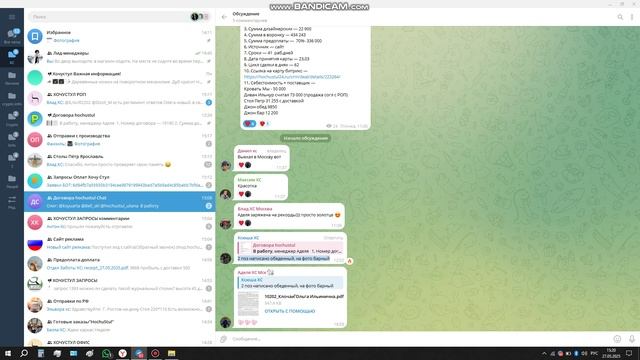This screenshot has height=360, width=640.
Task: Show hidden system tray icons
Action: coord(544,353)
